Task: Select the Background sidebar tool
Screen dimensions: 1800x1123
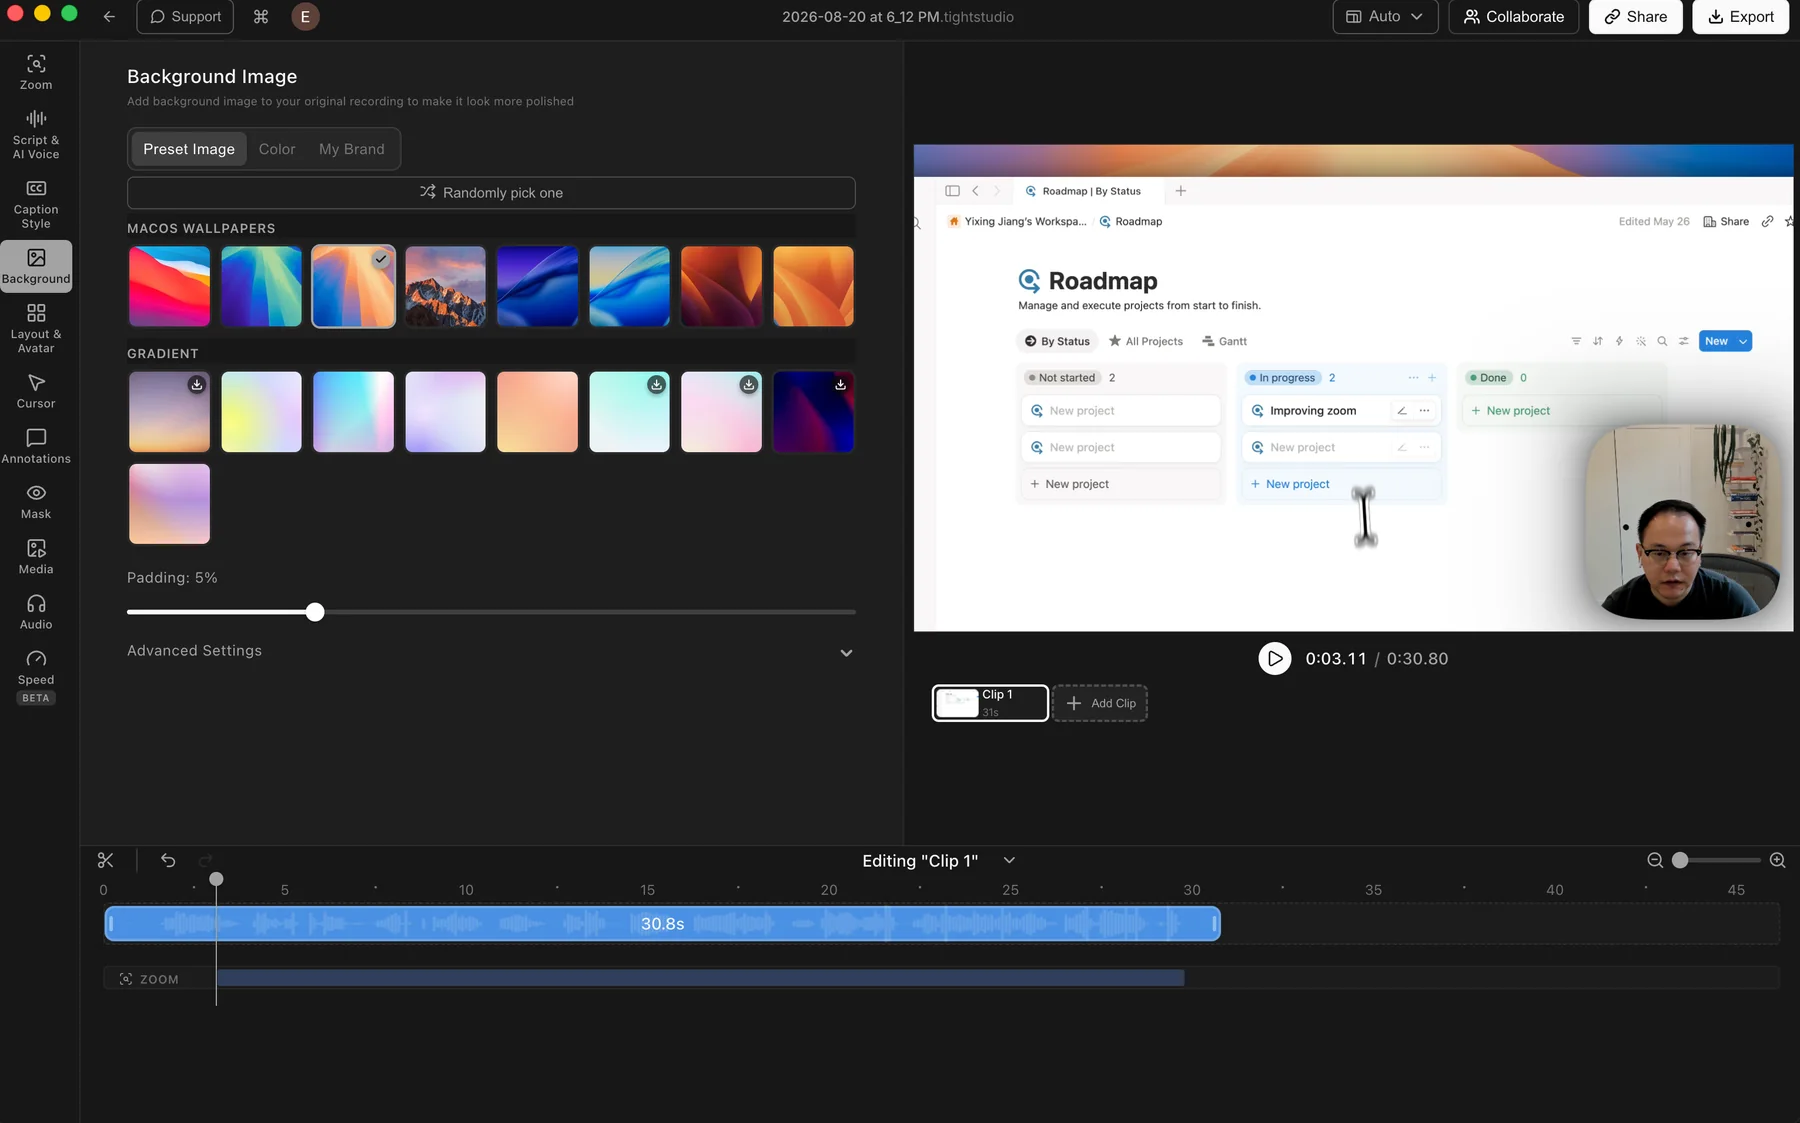Action: click(36, 266)
